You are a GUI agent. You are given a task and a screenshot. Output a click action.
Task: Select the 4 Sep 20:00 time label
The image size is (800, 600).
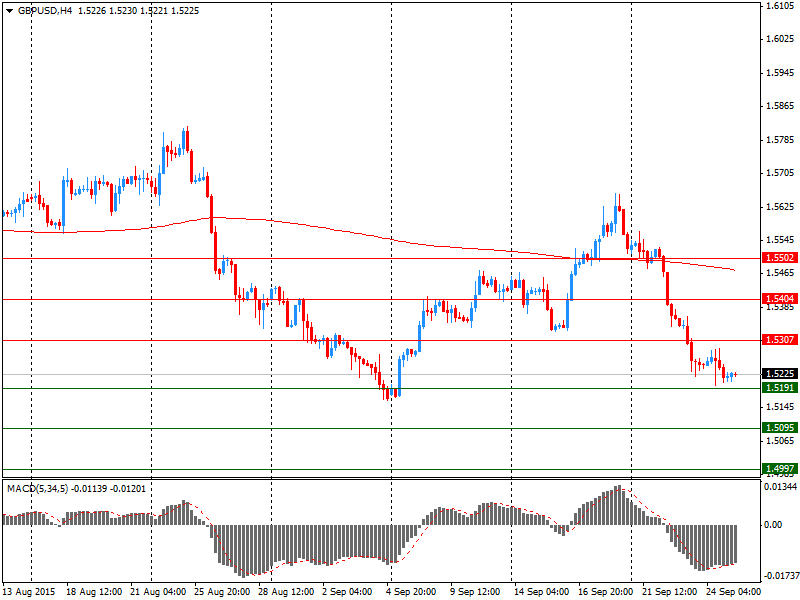click(411, 592)
